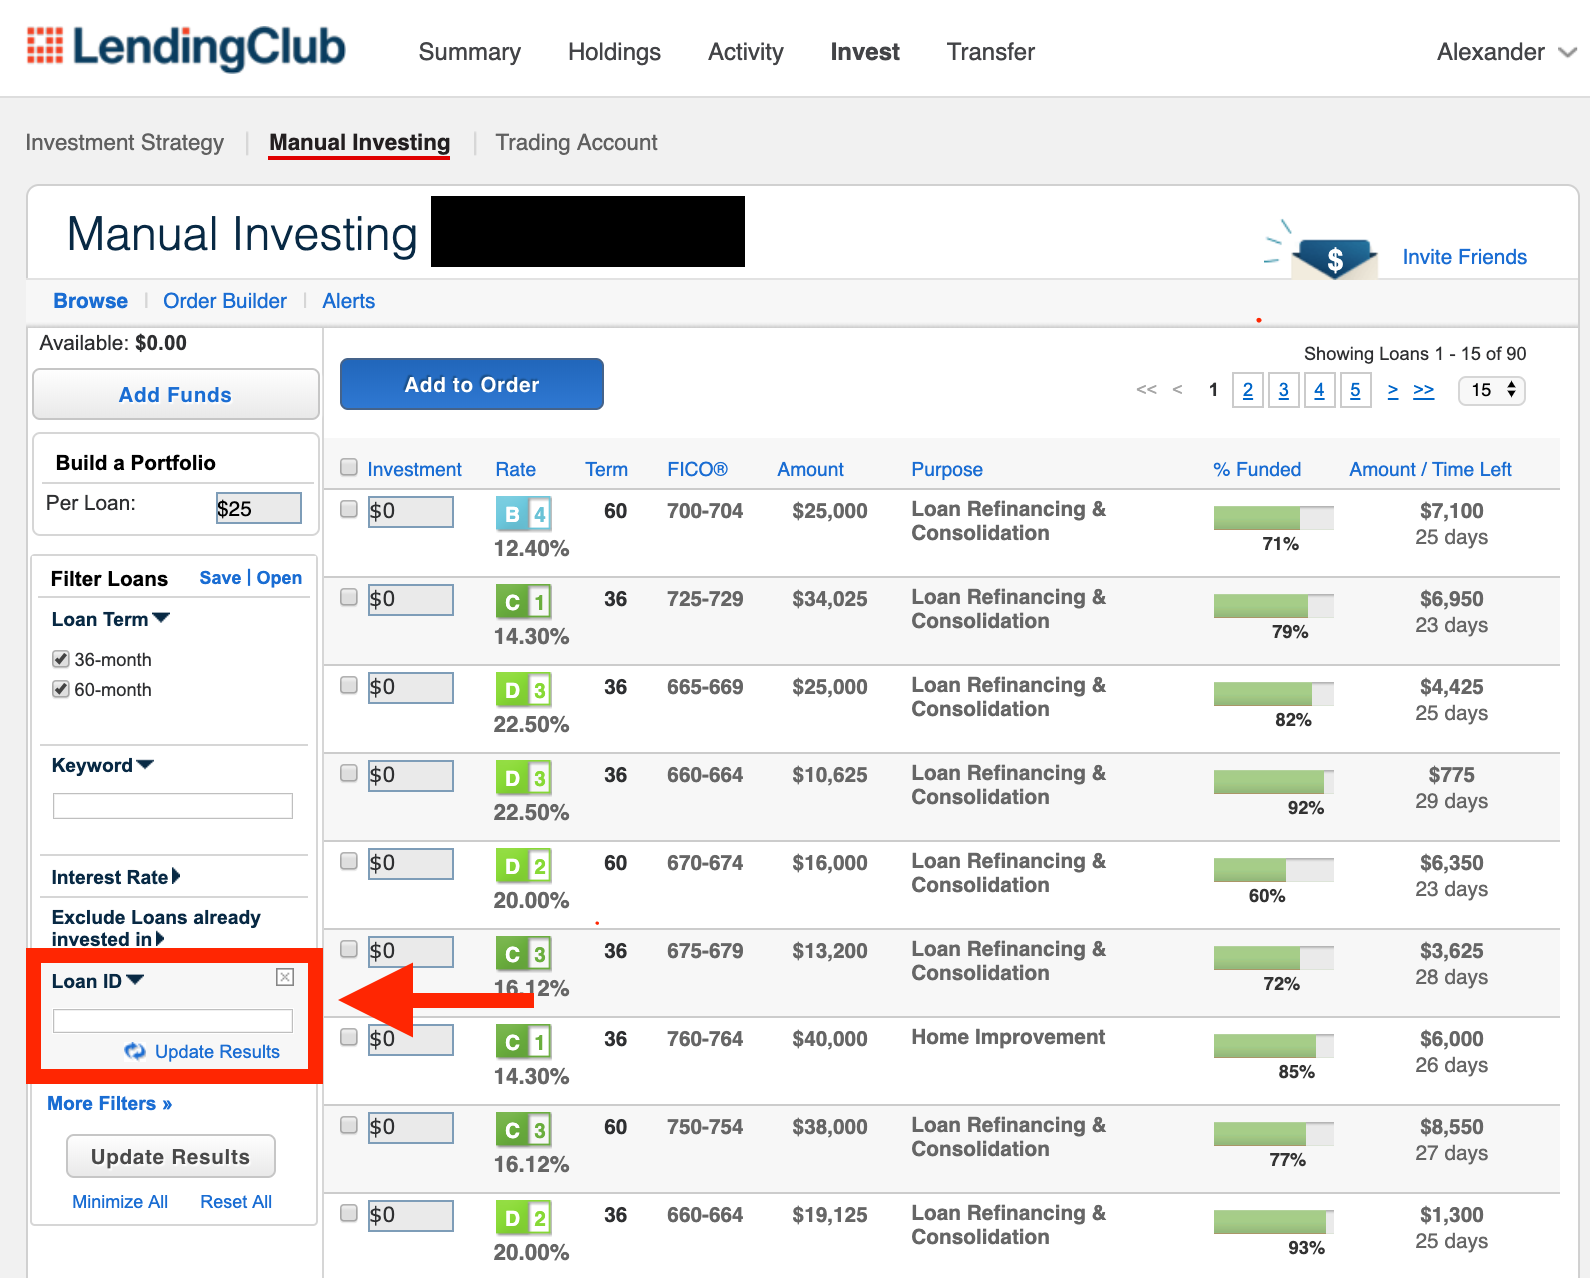Check the box for the $16,000 loan
The image size is (1590, 1278).
click(x=349, y=861)
